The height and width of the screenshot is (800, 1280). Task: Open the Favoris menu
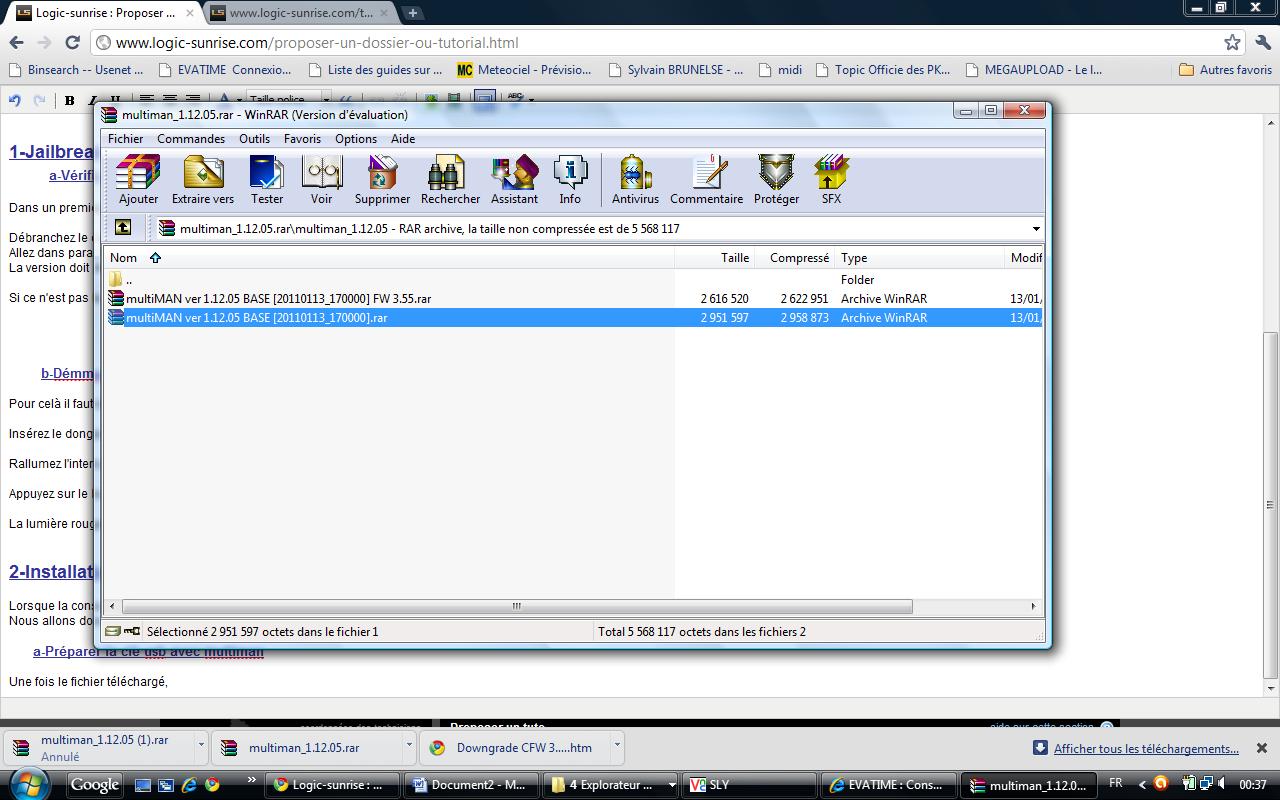tap(302, 139)
